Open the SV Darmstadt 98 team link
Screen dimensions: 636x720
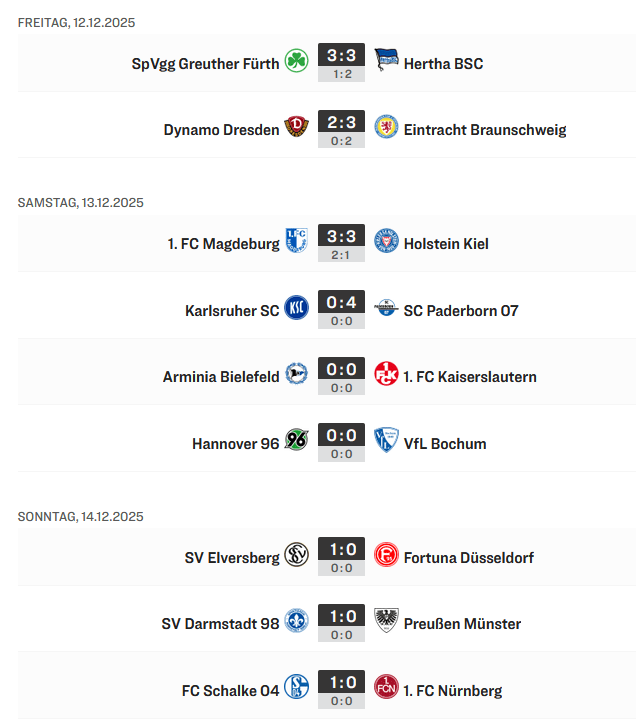pyautogui.click(x=220, y=624)
